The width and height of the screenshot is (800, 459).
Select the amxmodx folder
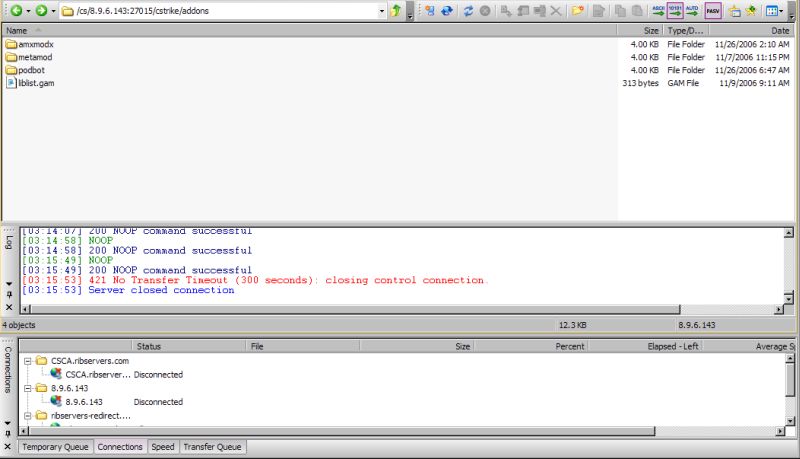pos(35,45)
